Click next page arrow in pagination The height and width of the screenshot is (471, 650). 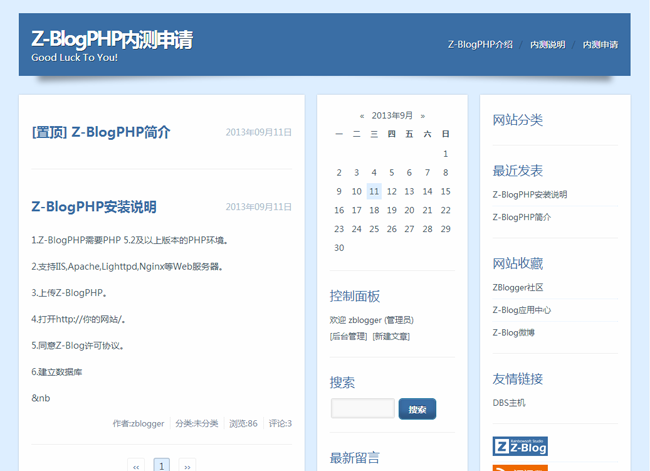click(x=187, y=466)
